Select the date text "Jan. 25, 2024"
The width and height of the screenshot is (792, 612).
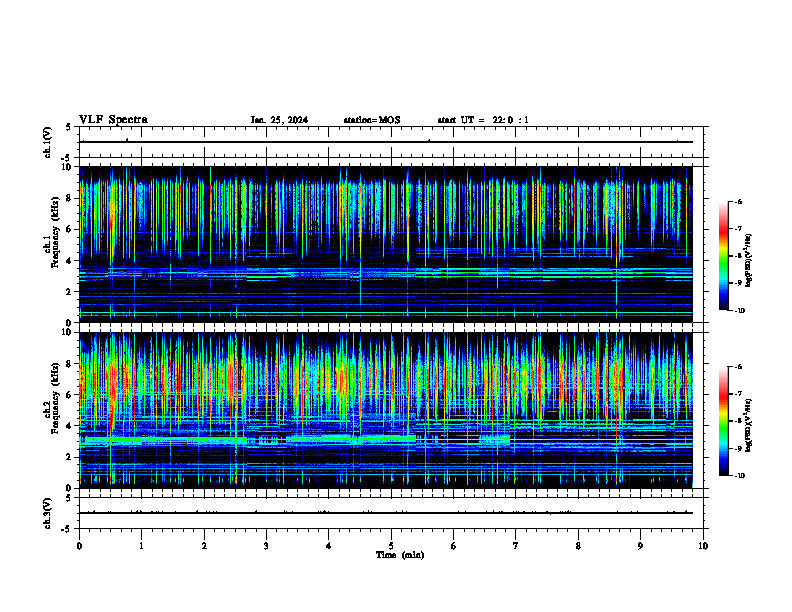click(279, 120)
